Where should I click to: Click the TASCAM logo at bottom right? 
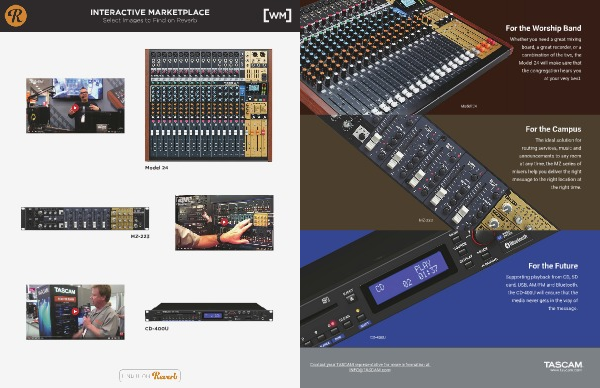point(563,365)
